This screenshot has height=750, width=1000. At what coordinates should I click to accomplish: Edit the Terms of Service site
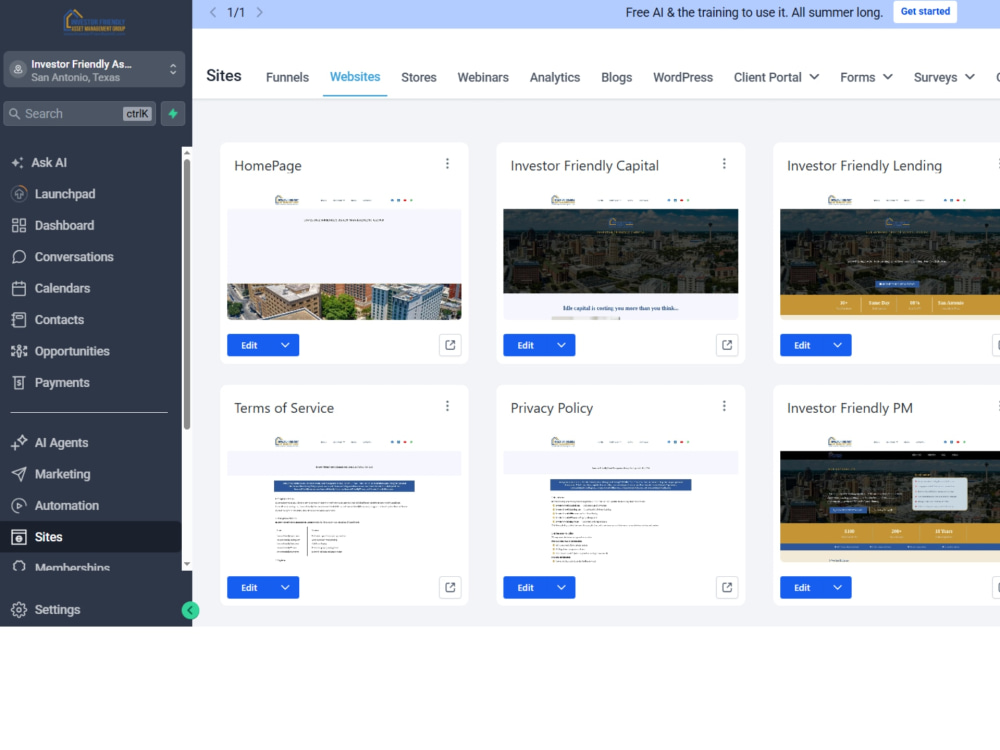click(x=249, y=587)
